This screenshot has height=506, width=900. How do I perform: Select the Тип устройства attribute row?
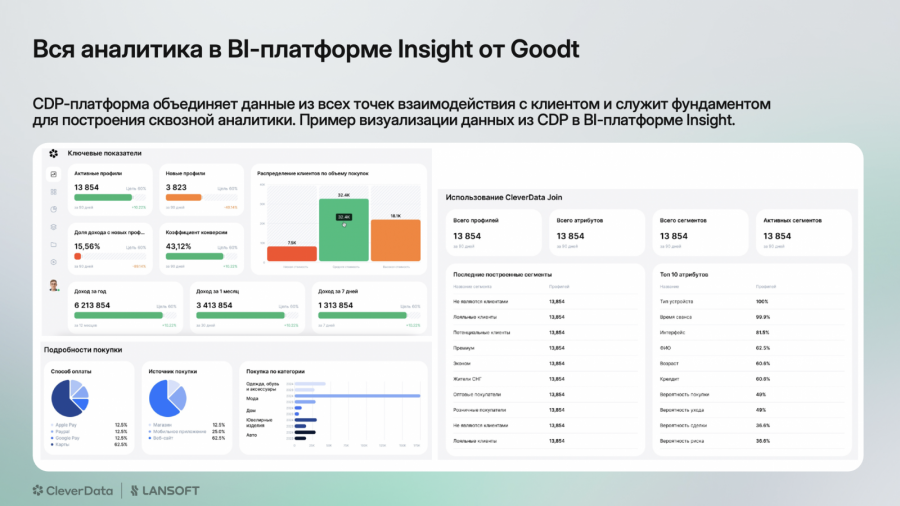[752, 301]
